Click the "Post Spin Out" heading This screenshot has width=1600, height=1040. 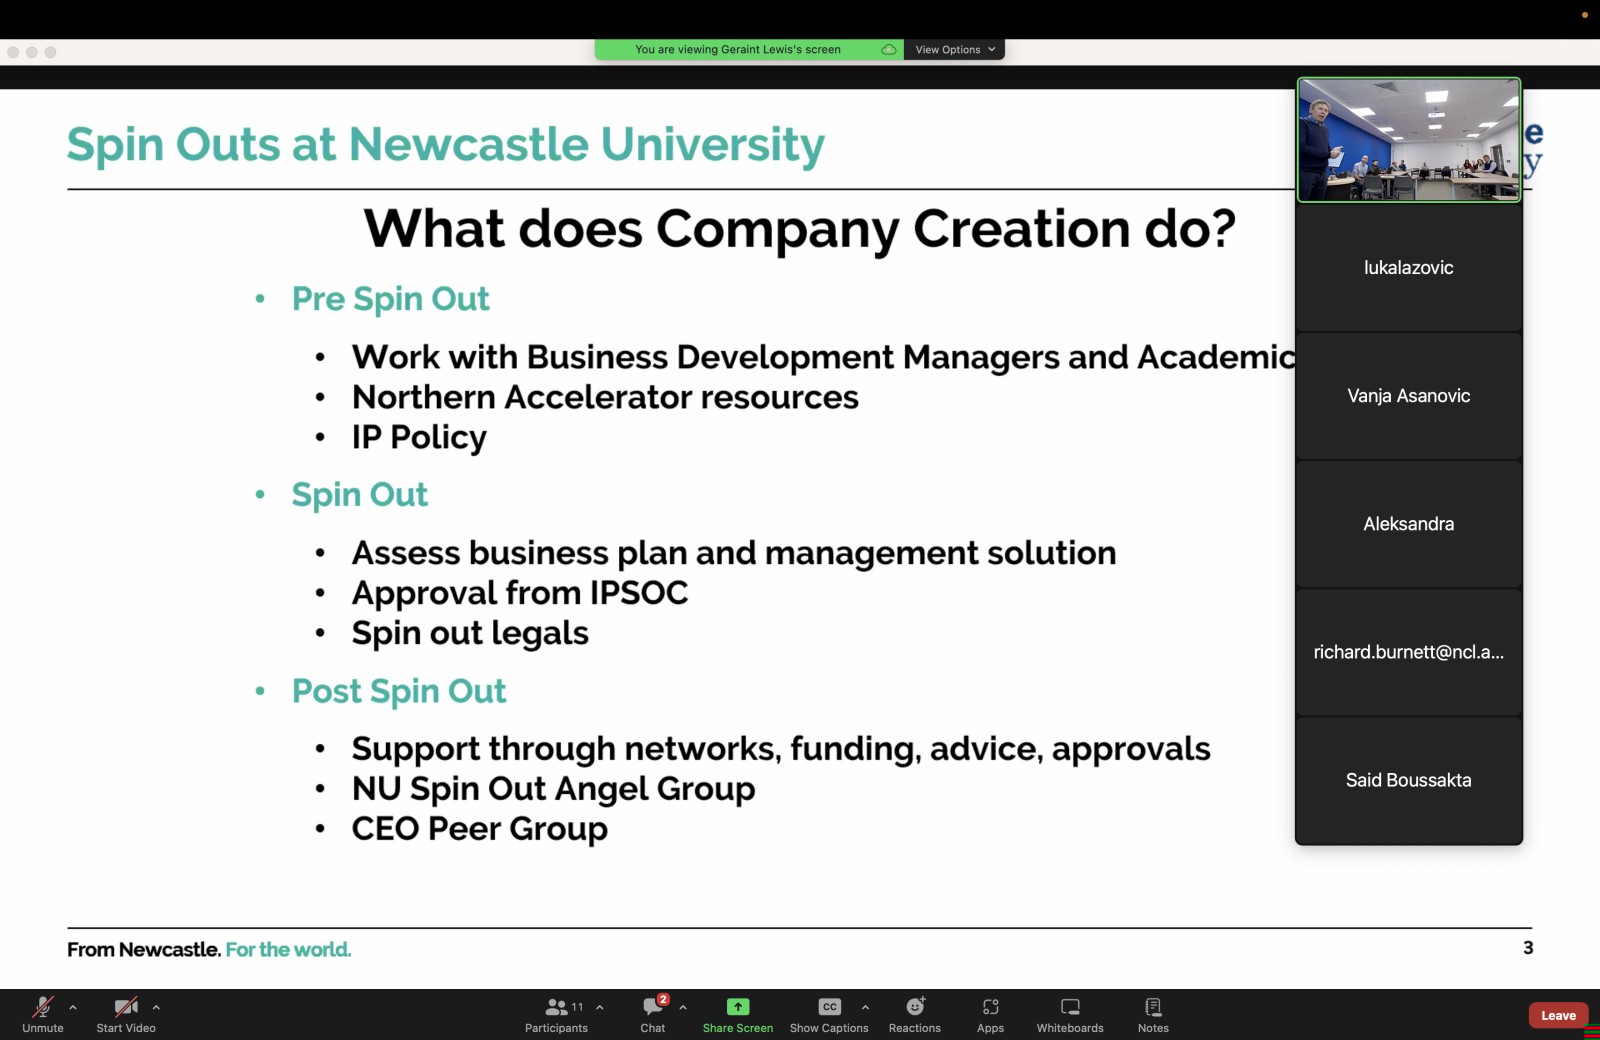tap(399, 691)
